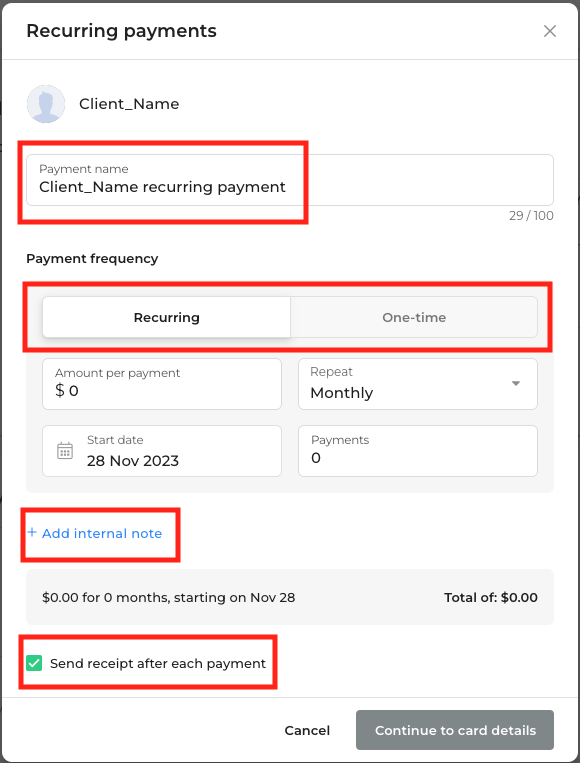This screenshot has height=763, width=580.
Task: Click the Total of $0.00 summary
Action: pyautogui.click(x=490, y=598)
